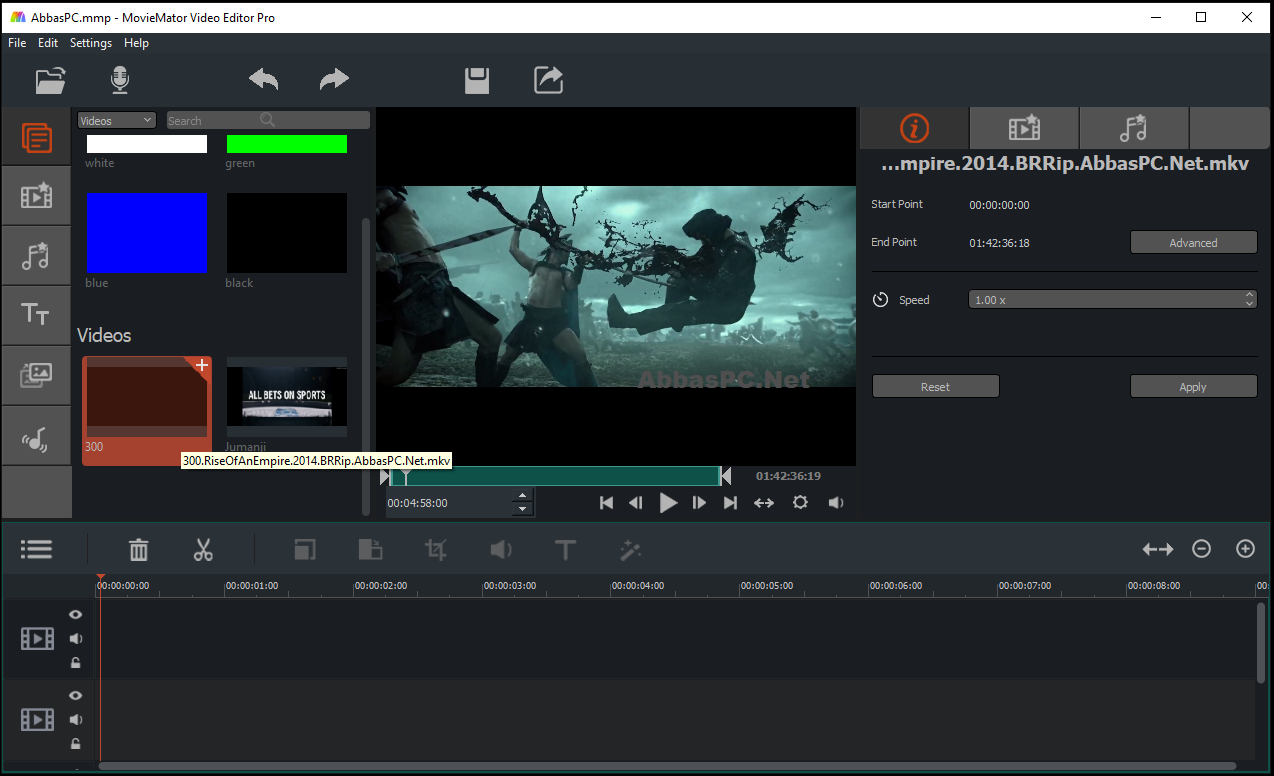This screenshot has width=1274, height=776.
Task: Open the Speed 1.00 x dropdown
Action: [x=1113, y=300]
